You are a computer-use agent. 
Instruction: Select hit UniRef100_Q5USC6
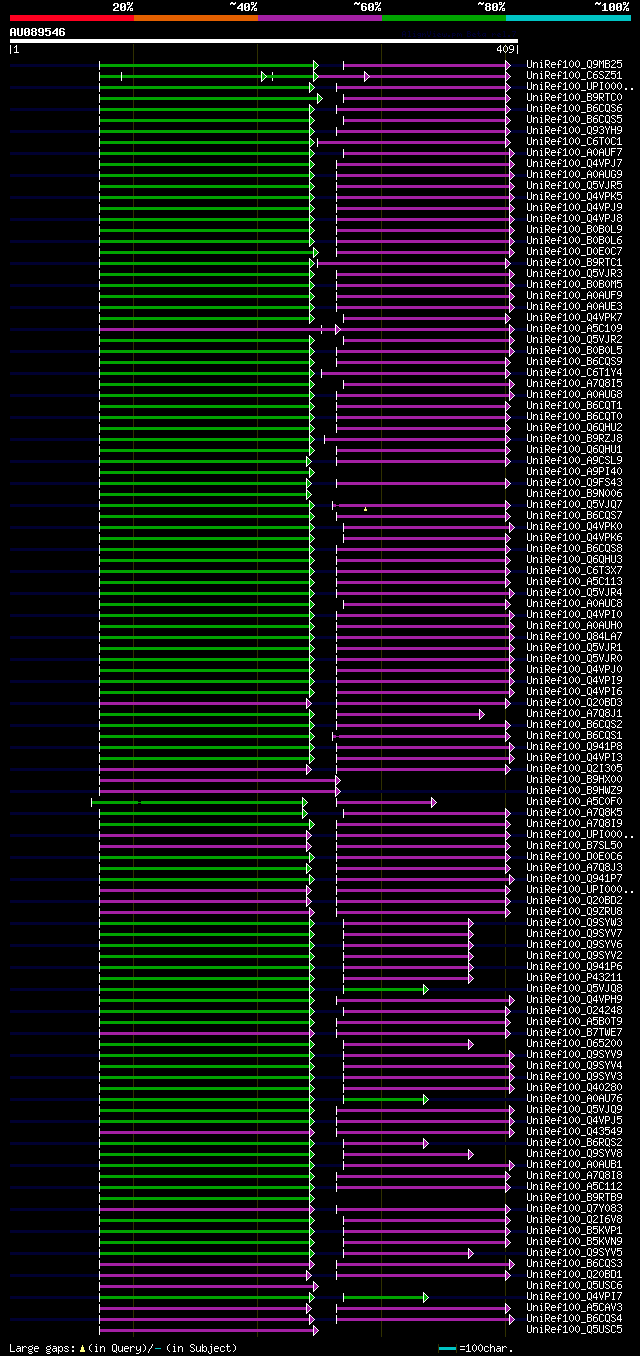point(574,1285)
